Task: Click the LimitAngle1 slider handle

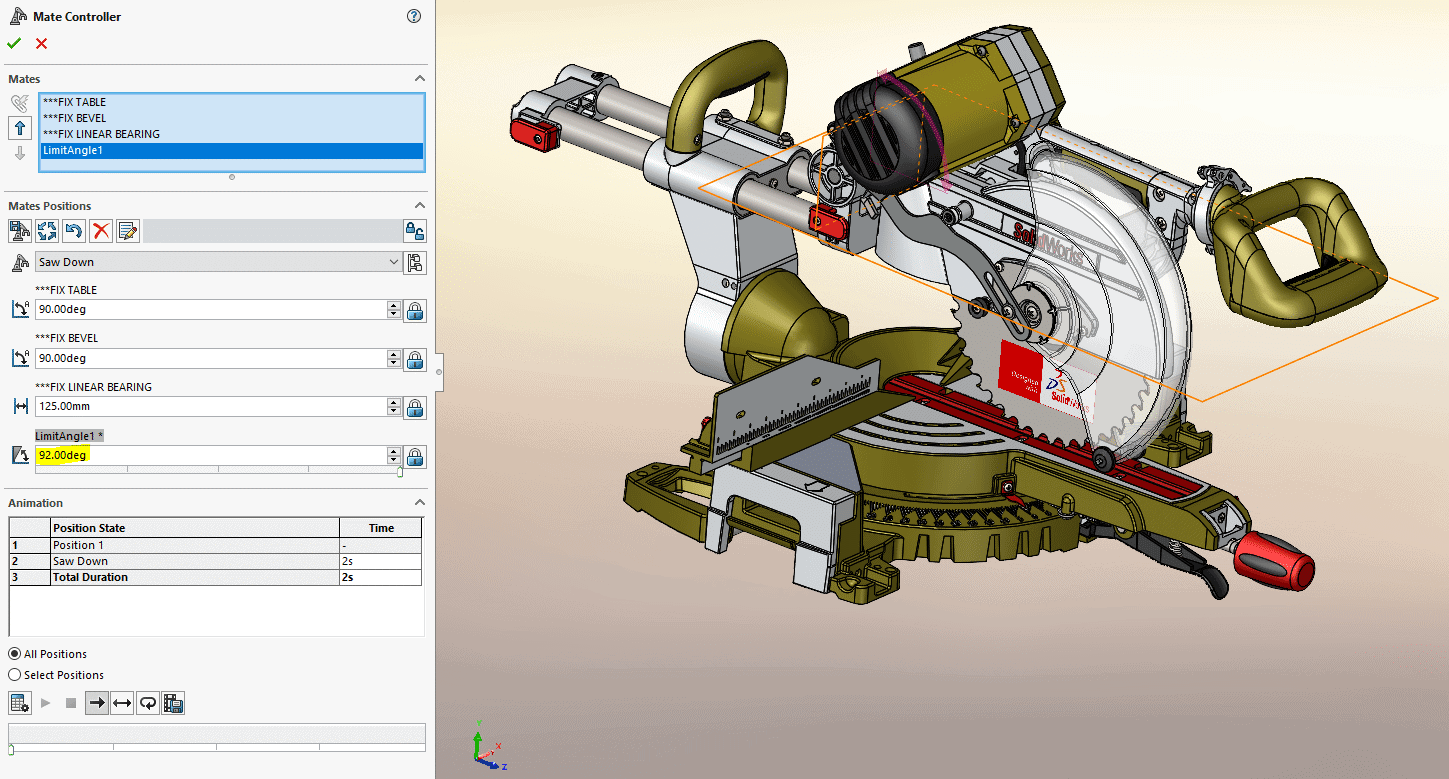Action: coord(400,470)
